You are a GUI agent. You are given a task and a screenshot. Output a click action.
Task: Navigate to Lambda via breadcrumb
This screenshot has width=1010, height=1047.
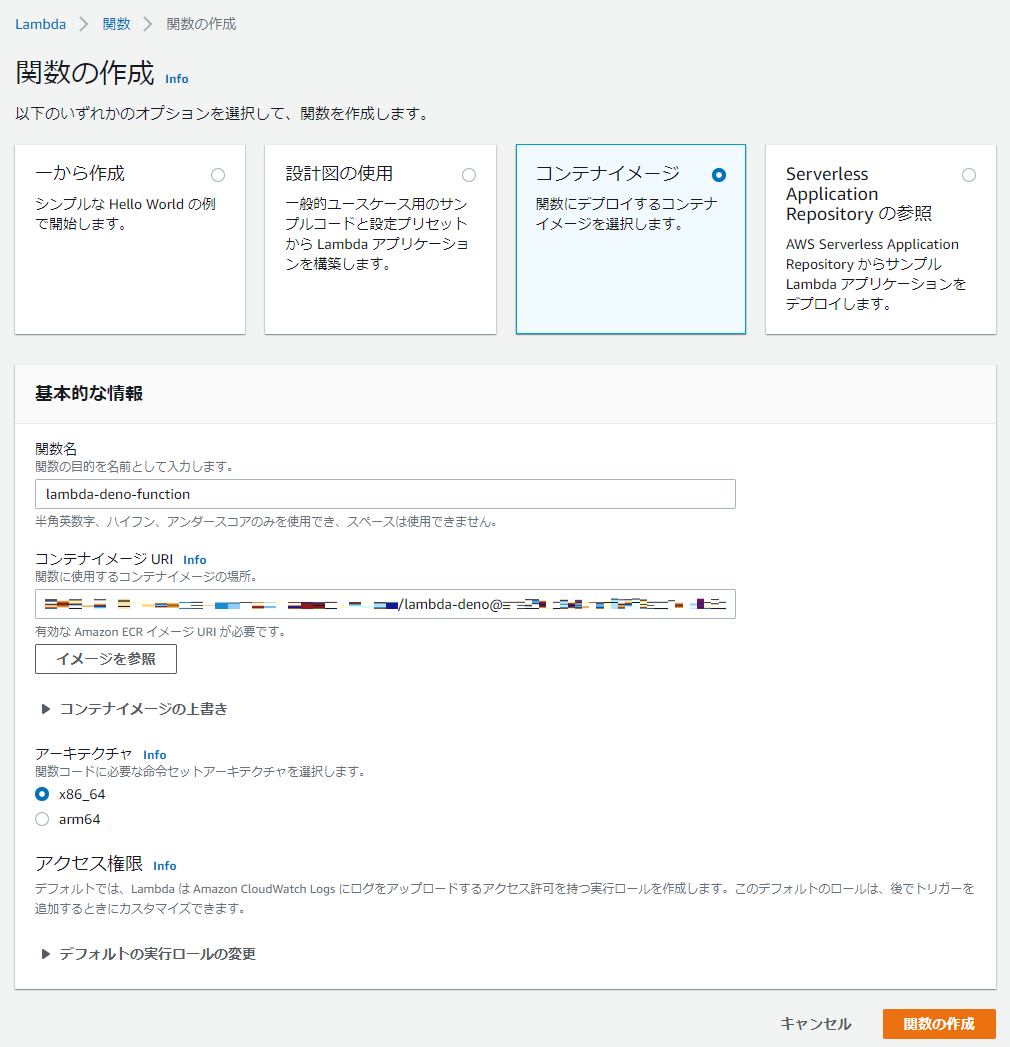[x=40, y=24]
